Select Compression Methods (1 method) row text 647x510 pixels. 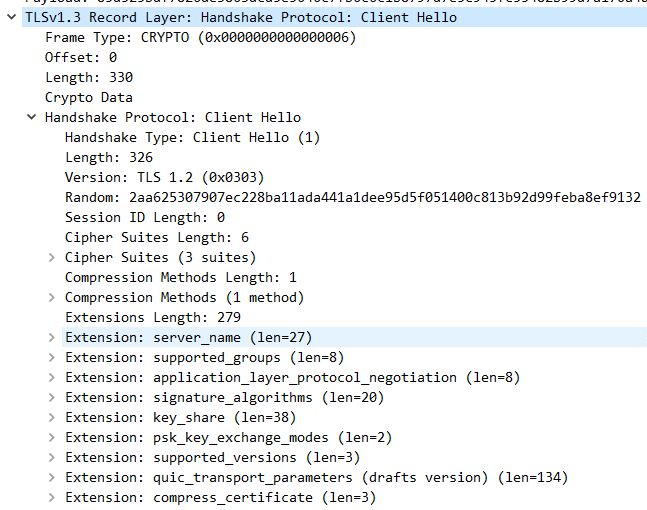[x=184, y=298]
